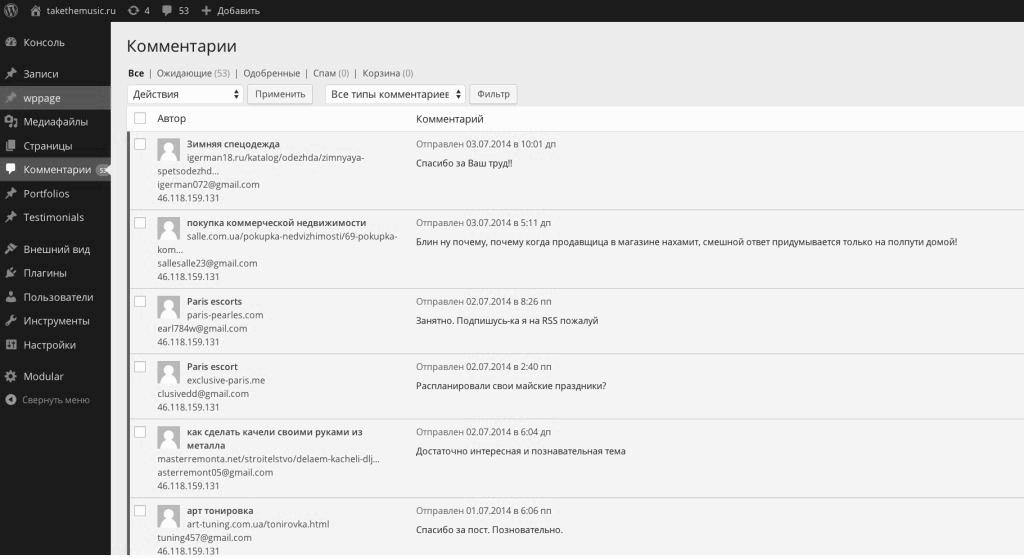Toggle the select-all checkbox beside Автор

coord(140,118)
